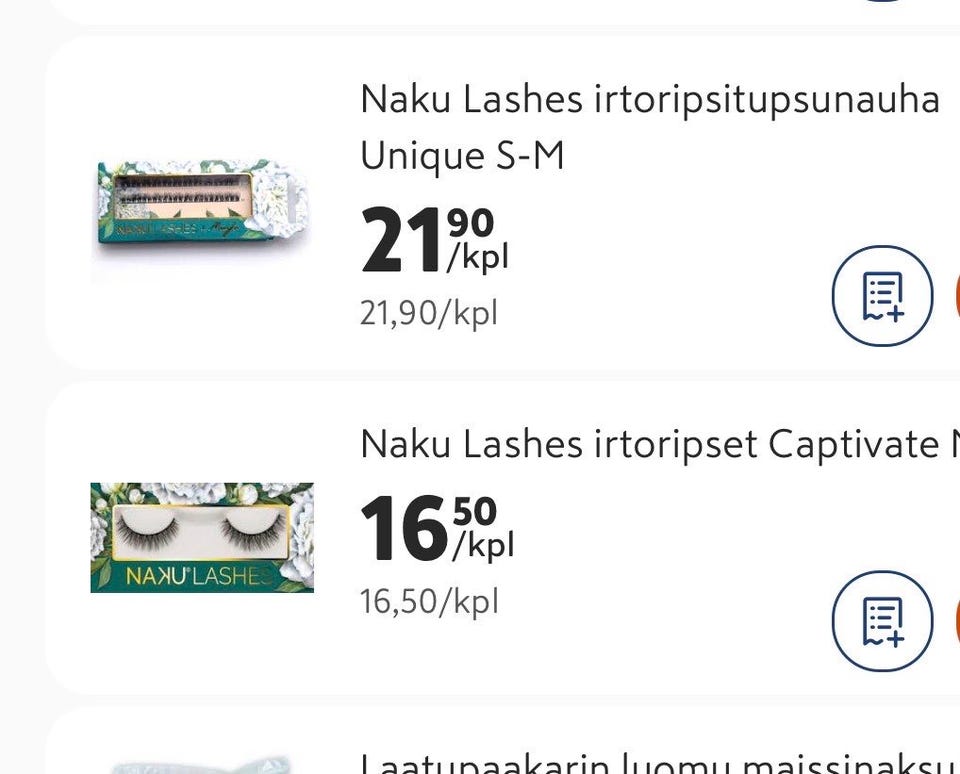Screen dimensions: 960x774
Task: Tap the small 21,90/kpl unit price text
Action: tap(429, 313)
